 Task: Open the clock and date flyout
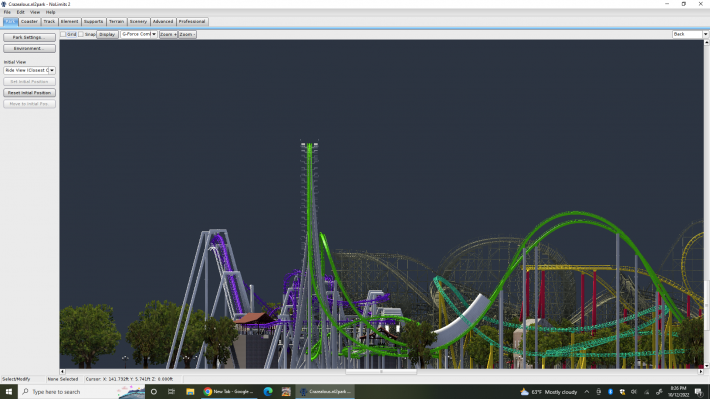(678, 392)
